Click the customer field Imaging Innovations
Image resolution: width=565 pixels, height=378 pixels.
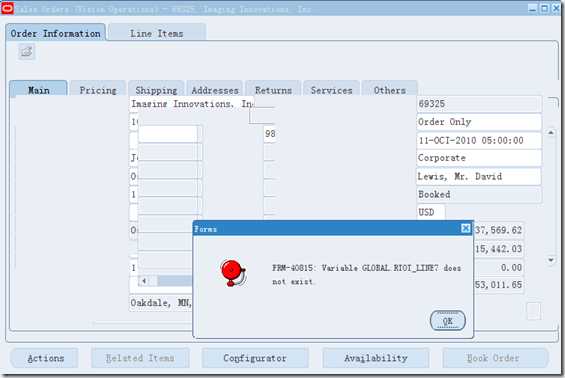[x=192, y=104]
